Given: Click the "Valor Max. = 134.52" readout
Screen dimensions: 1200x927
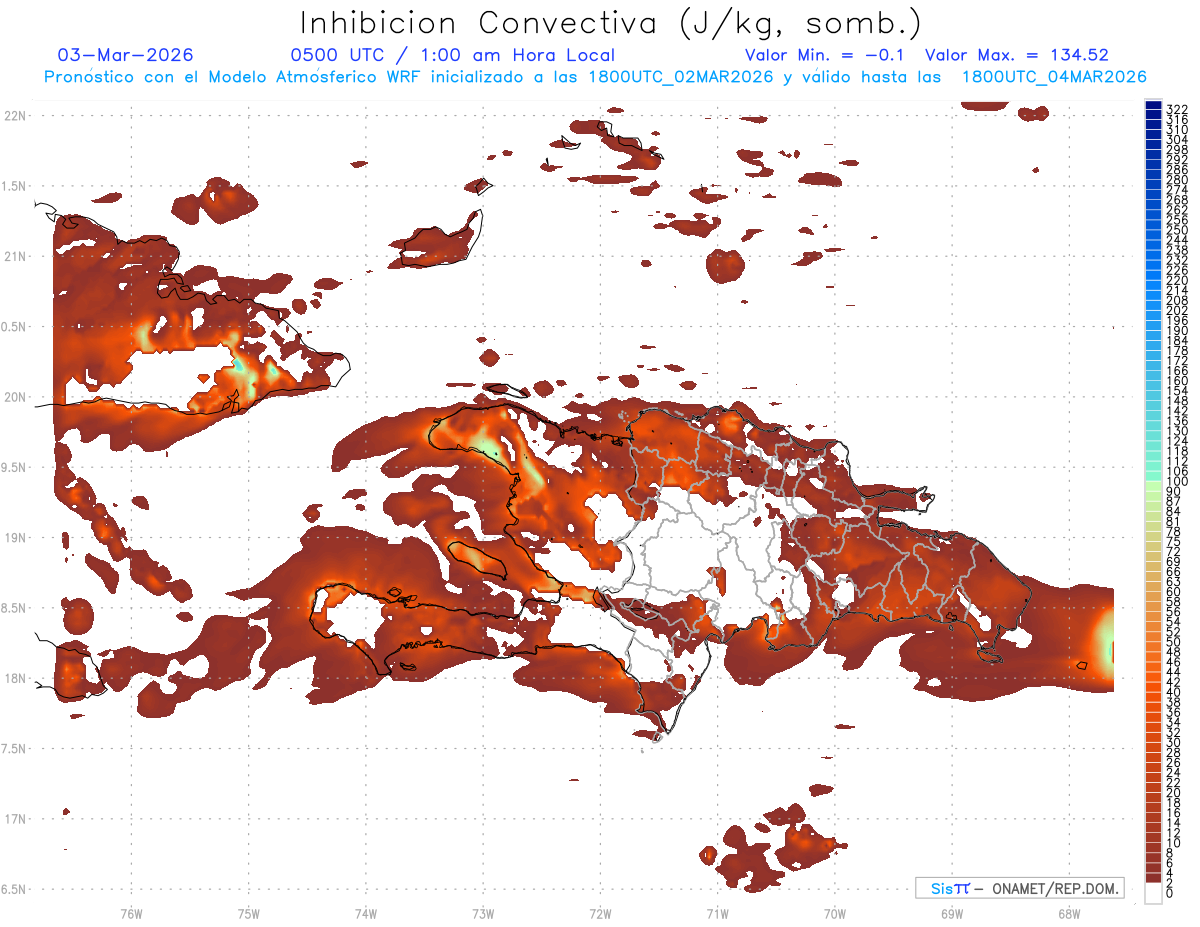Looking at the screenshot, I should pyautogui.click(x=1017, y=55).
